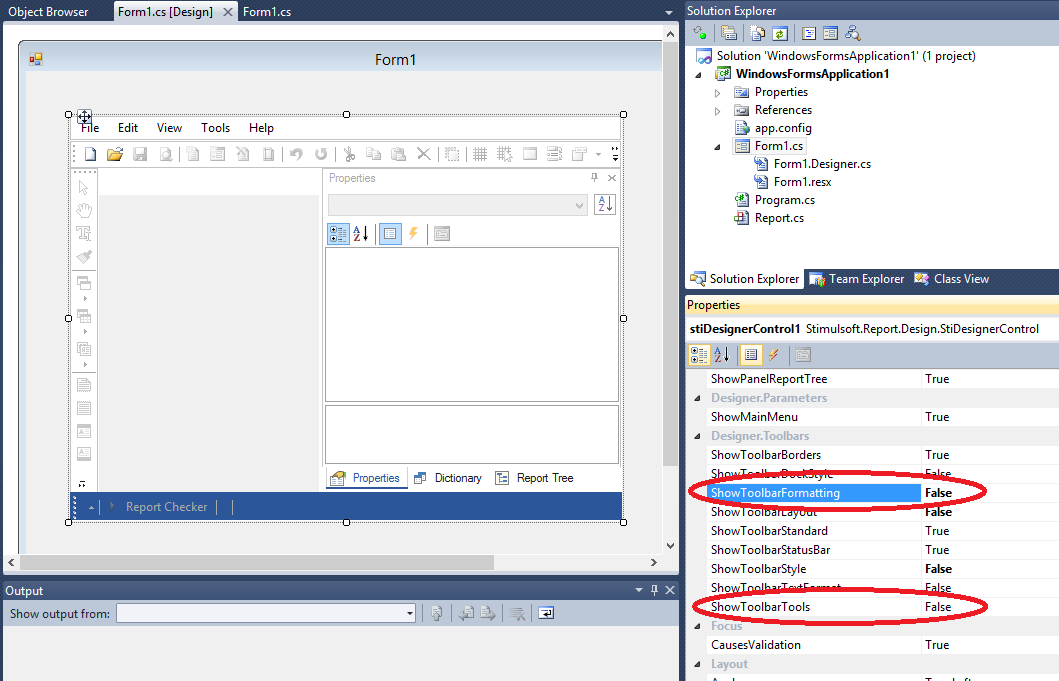Click View Code icon in Solution Explorer toolbar
The height and width of the screenshot is (681, 1059).
pyautogui.click(x=809, y=33)
